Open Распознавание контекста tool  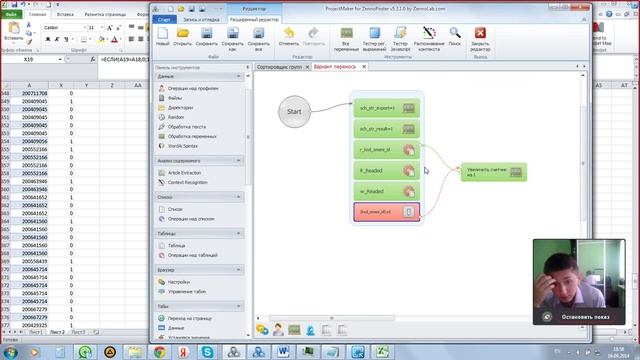click(x=429, y=39)
